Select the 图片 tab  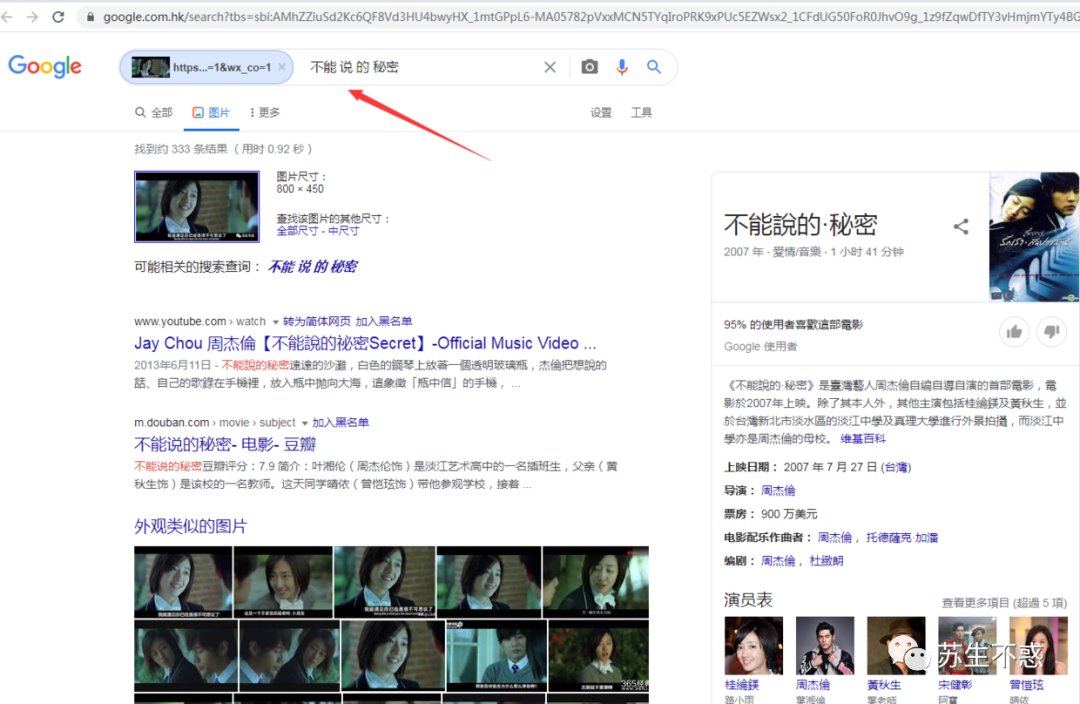(211, 112)
